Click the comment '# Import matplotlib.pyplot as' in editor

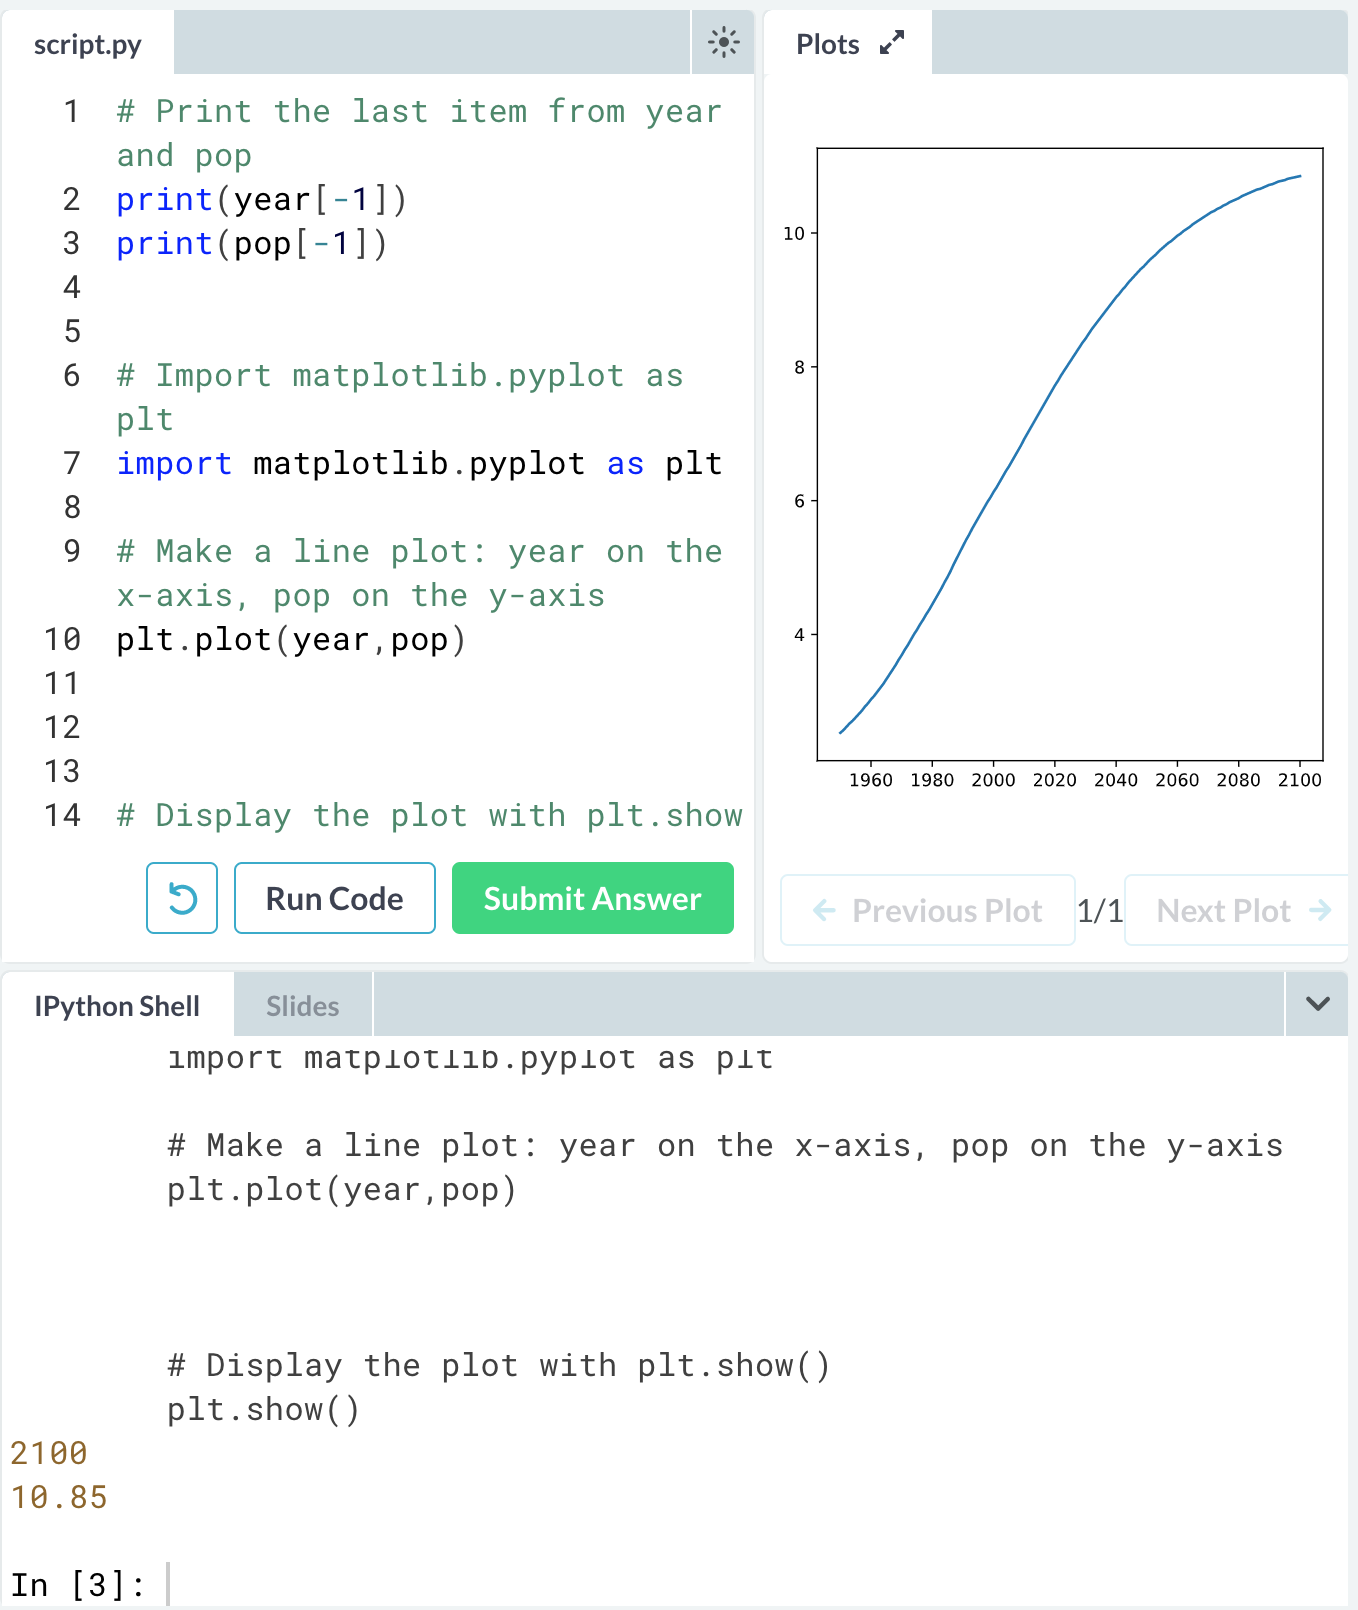point(400,376)
